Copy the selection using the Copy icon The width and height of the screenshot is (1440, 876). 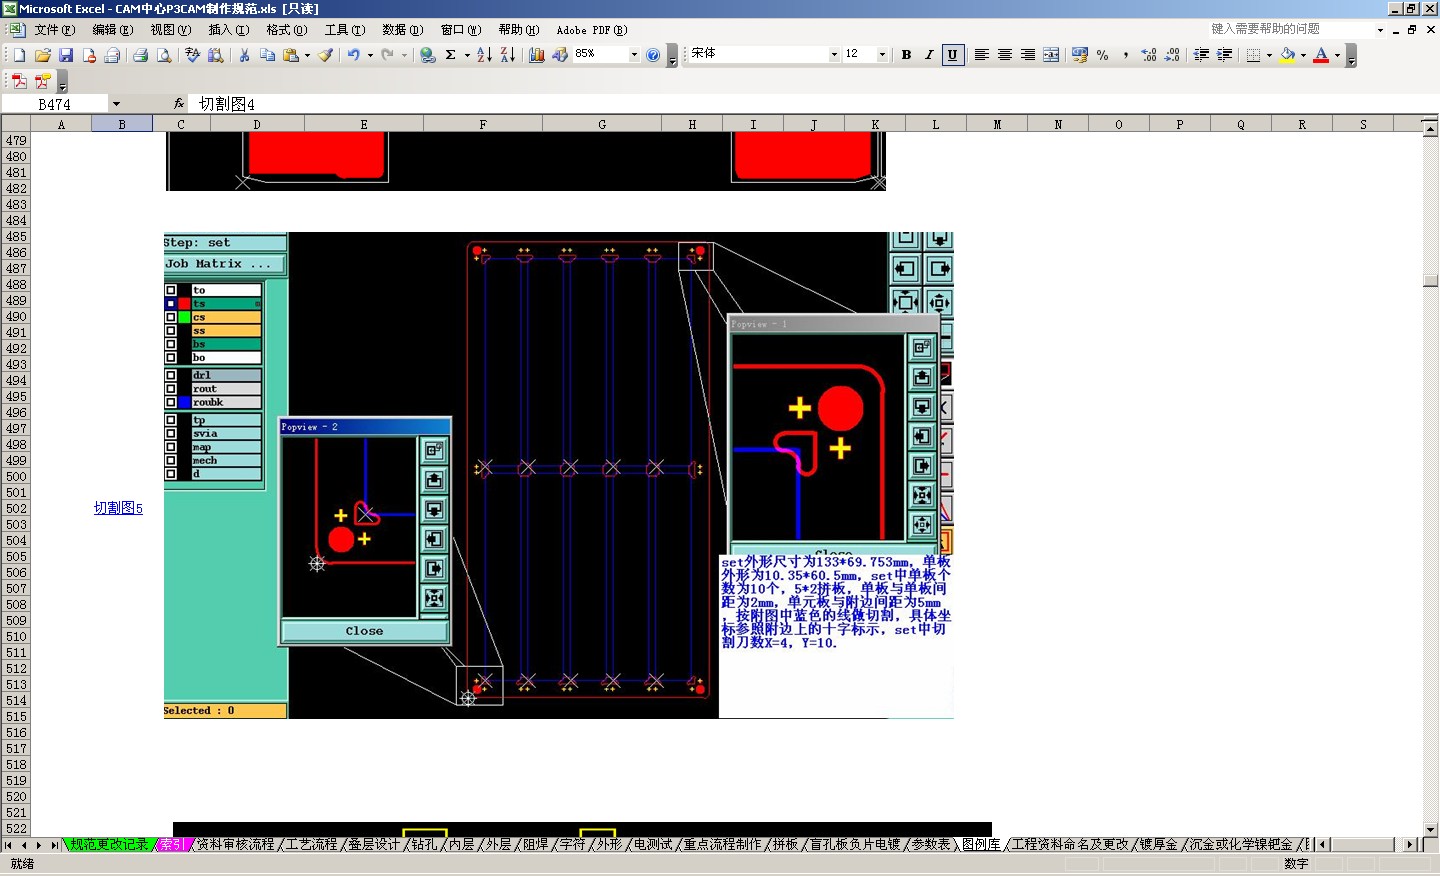[267, 55]
